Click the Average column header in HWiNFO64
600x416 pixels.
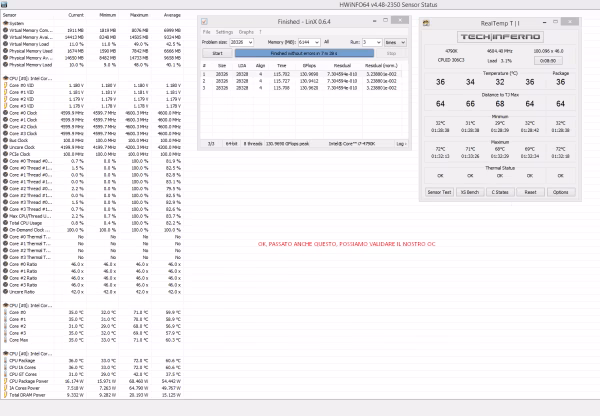(x=172, y=15)
